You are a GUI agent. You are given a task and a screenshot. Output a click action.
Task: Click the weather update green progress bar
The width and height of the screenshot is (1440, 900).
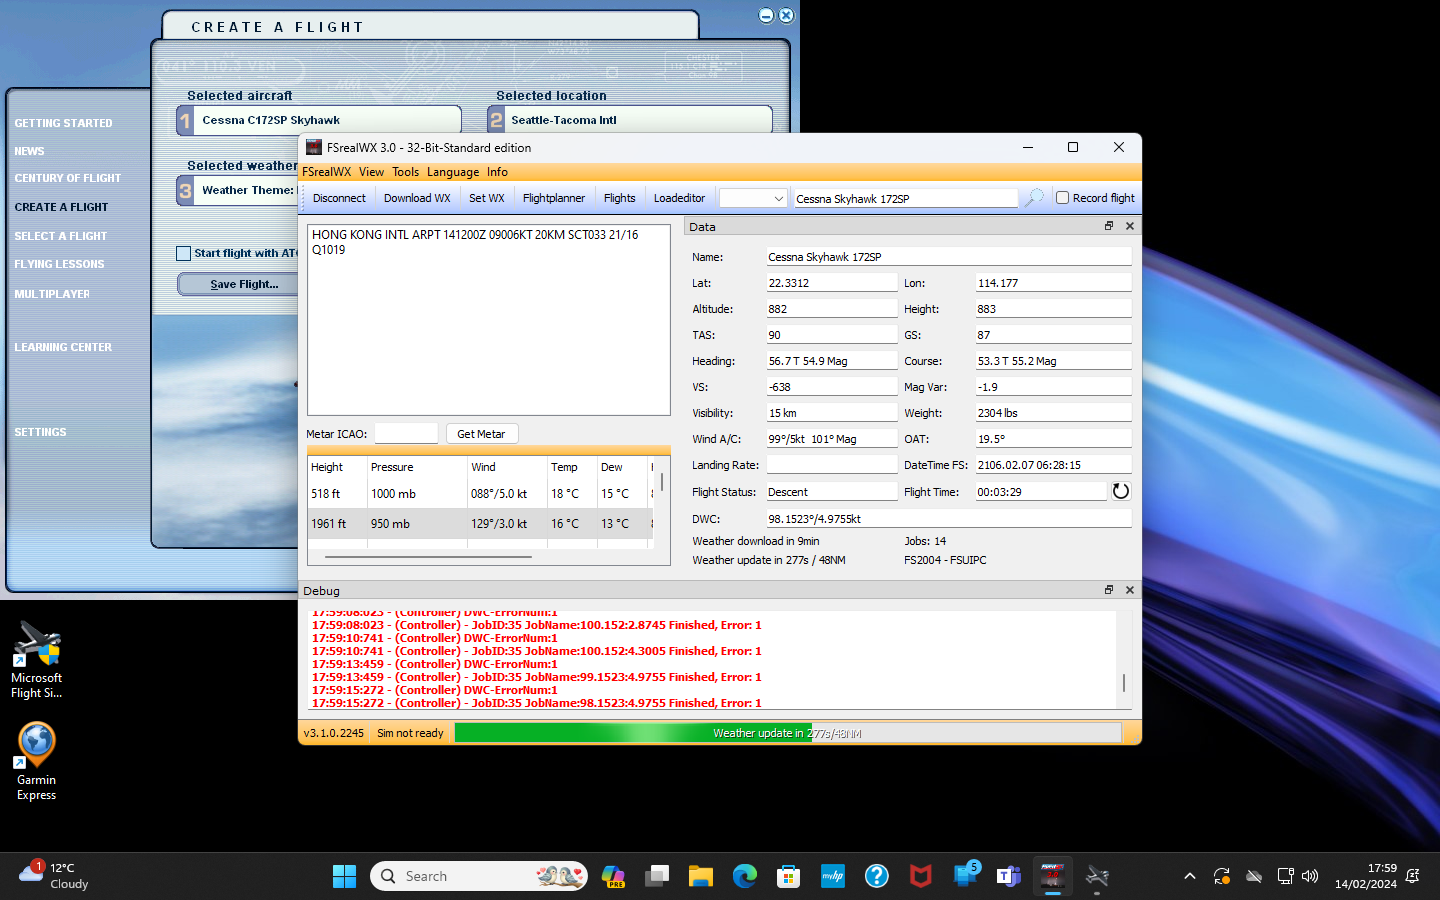pyautogui.click(x=787, y=733)
